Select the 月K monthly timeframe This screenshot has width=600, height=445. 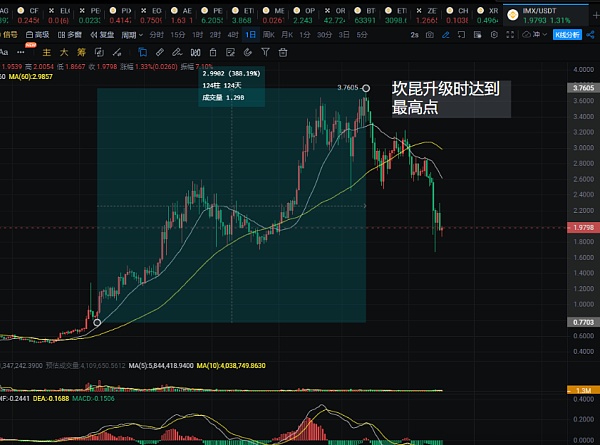tap(287, 35)
